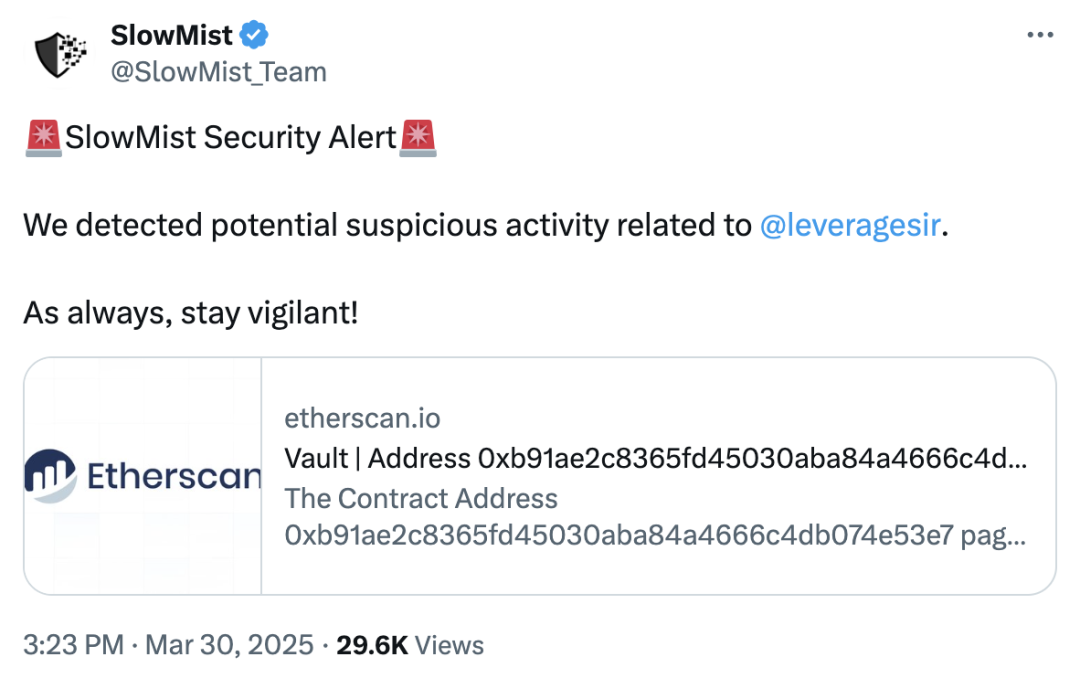Open the "Vault | Address" card title
The image size is (1080, 678).
(655, 458)
